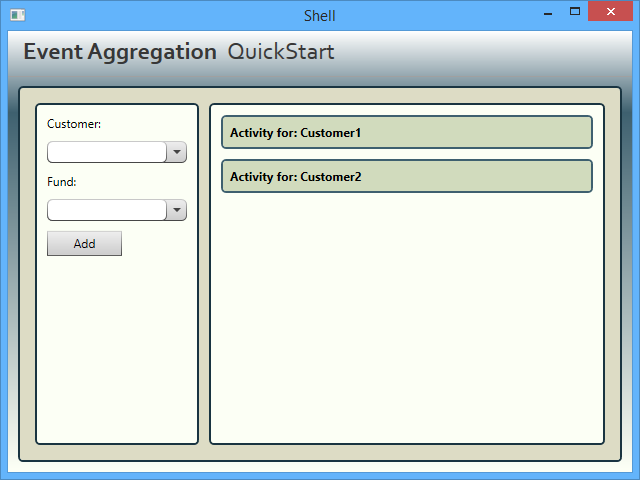Click the Fund: label
This screenshot has width=640, height=480.
(62, 182)
